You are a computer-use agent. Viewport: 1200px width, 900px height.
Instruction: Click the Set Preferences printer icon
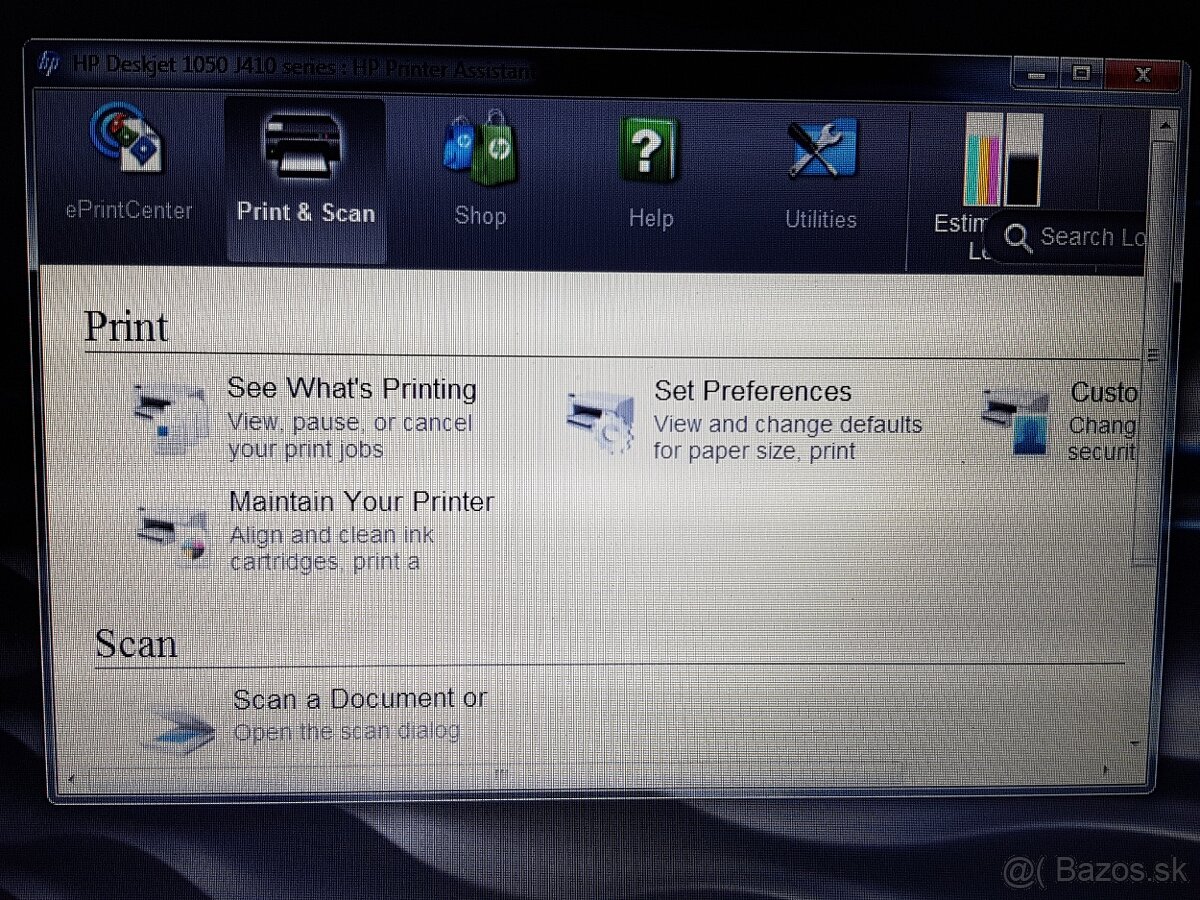[600, 420]
